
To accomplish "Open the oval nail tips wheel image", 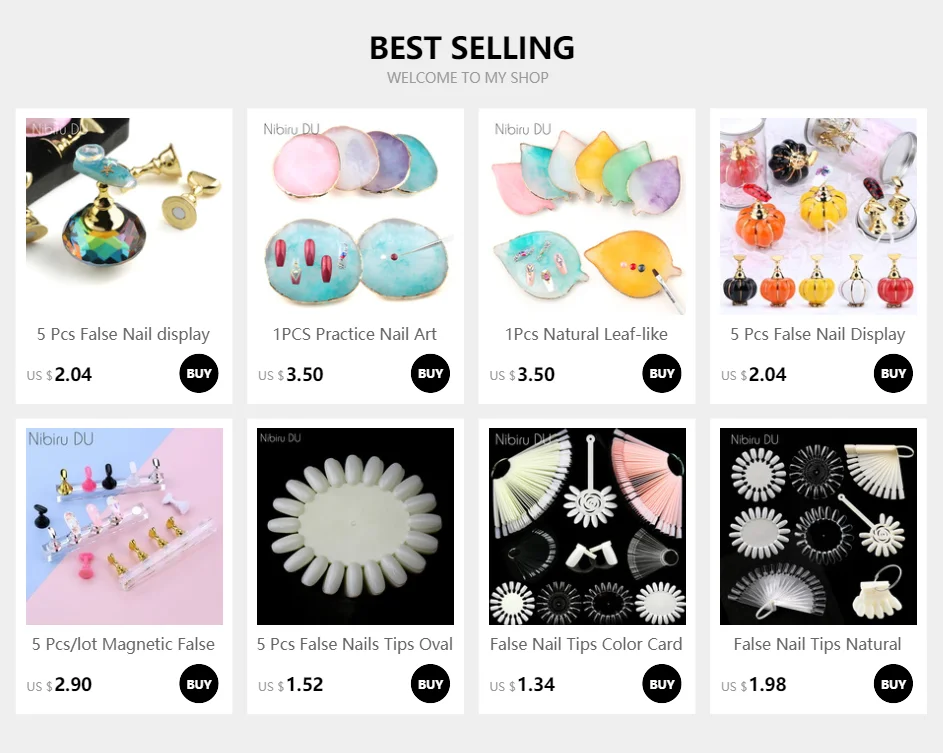I will [355, 526].
